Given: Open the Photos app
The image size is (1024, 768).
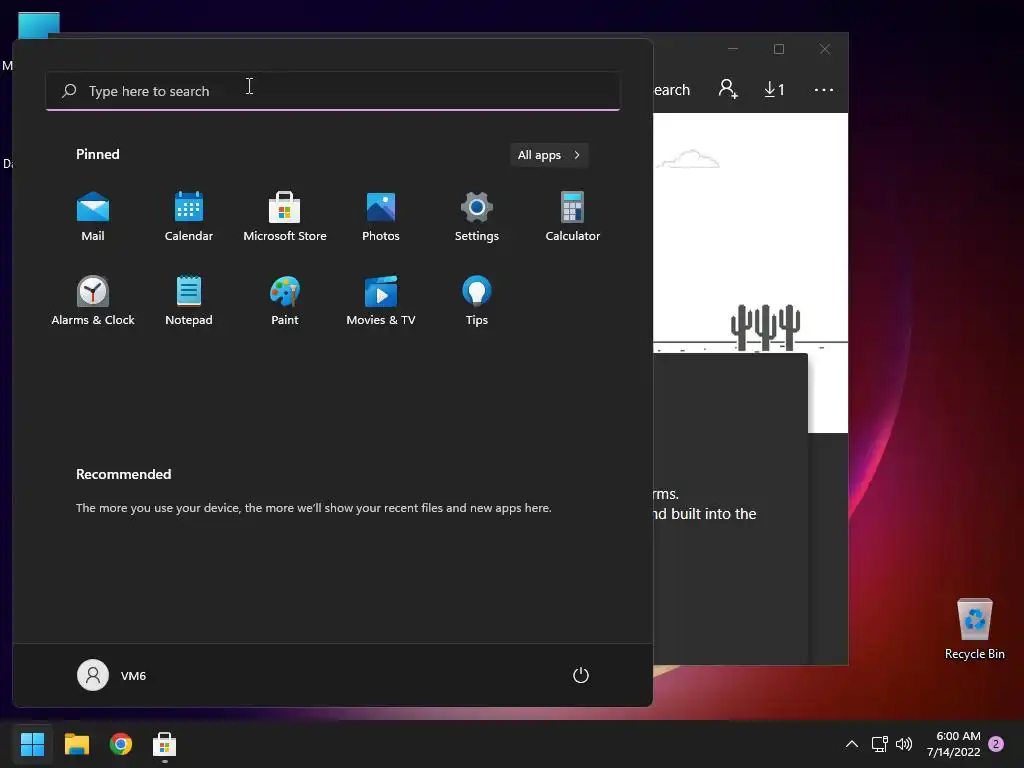Looking at the screenshot, I should (381, 217).
